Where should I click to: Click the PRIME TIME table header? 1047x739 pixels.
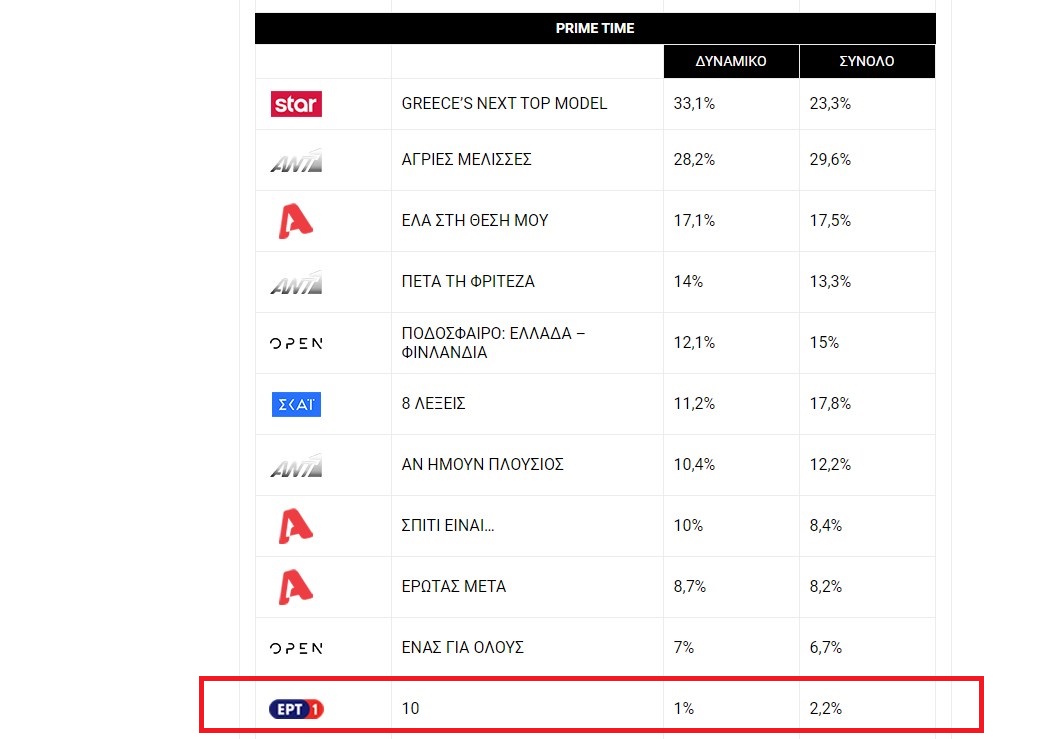pos(595,29)
